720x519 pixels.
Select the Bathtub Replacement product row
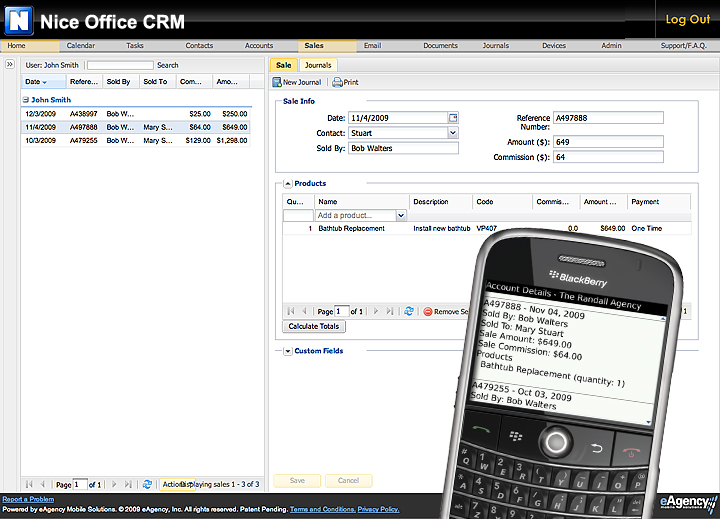(487, 228)
